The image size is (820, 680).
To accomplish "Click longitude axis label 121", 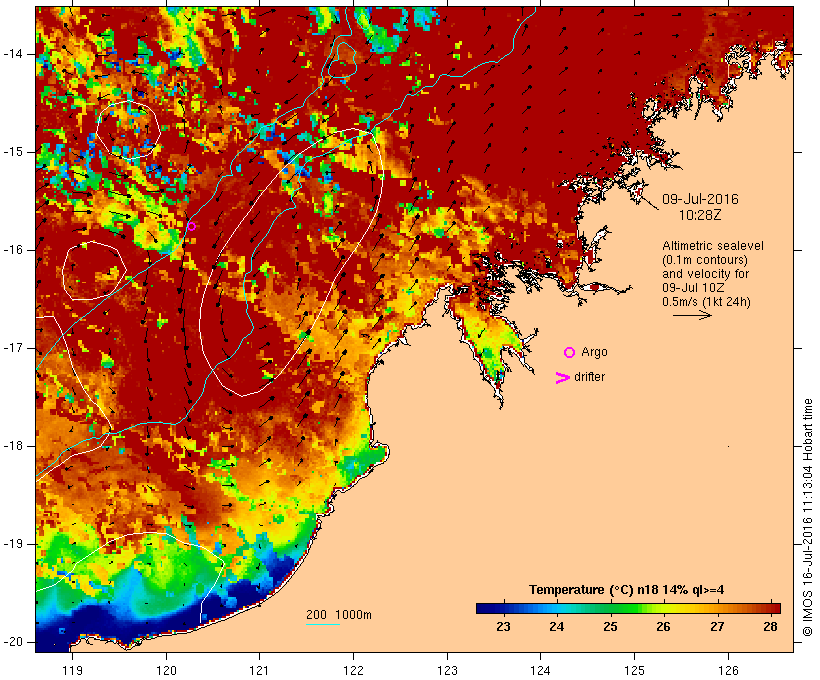I will coord(259,670).
